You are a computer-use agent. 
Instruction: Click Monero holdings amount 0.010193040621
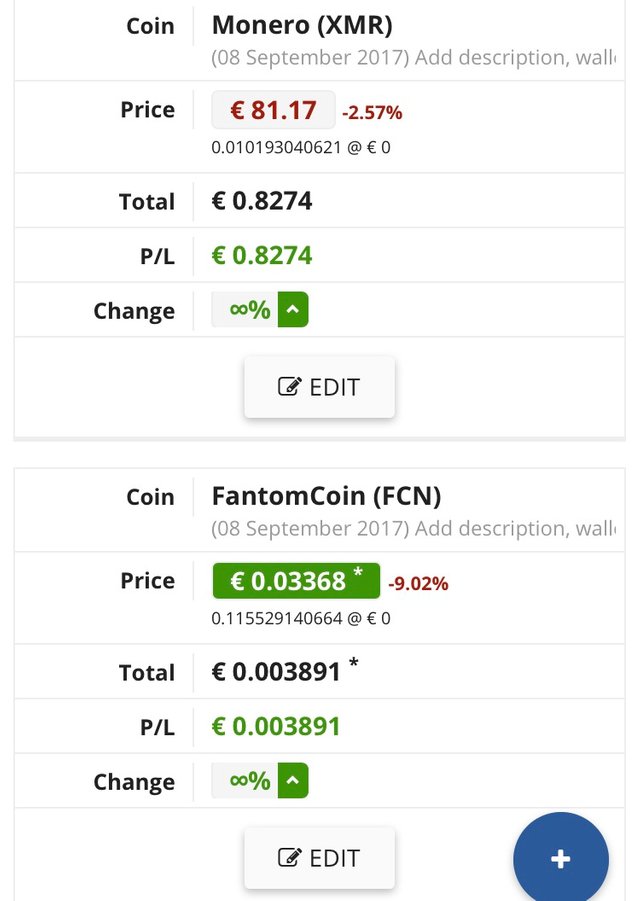point(276,148)
